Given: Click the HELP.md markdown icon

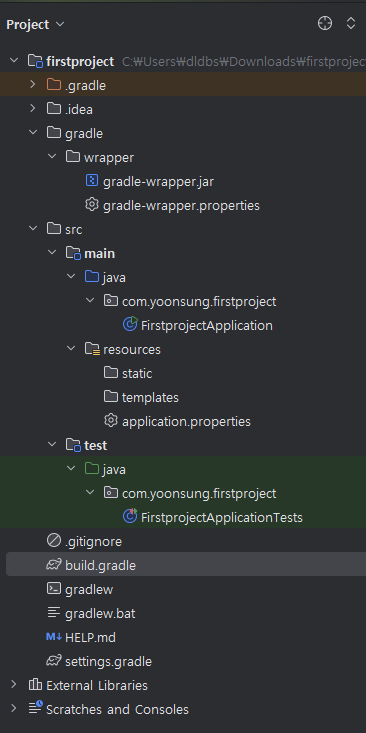Looking at the screenshot, I should pos(54,637).
